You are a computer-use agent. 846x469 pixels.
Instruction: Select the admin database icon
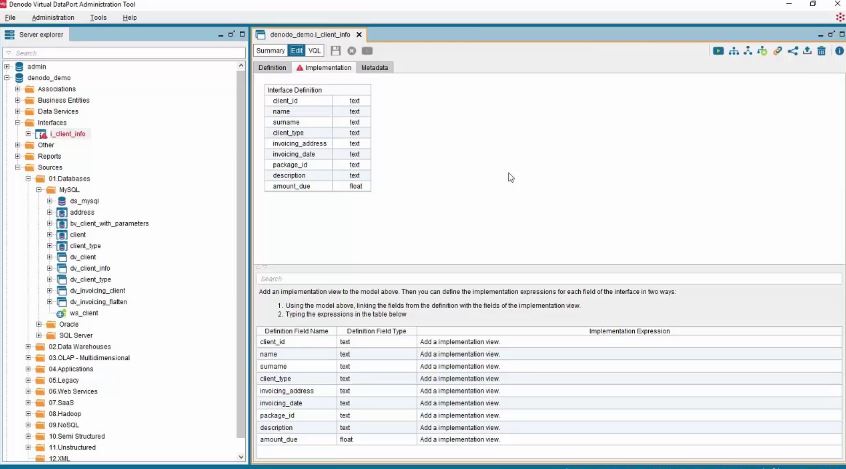(x=19, y=66)
